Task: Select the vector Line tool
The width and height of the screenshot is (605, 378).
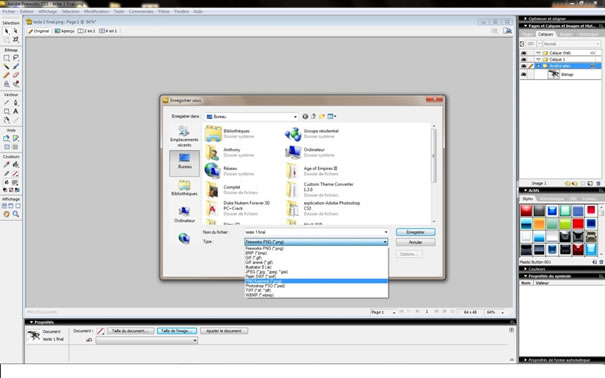Action: 7,103
